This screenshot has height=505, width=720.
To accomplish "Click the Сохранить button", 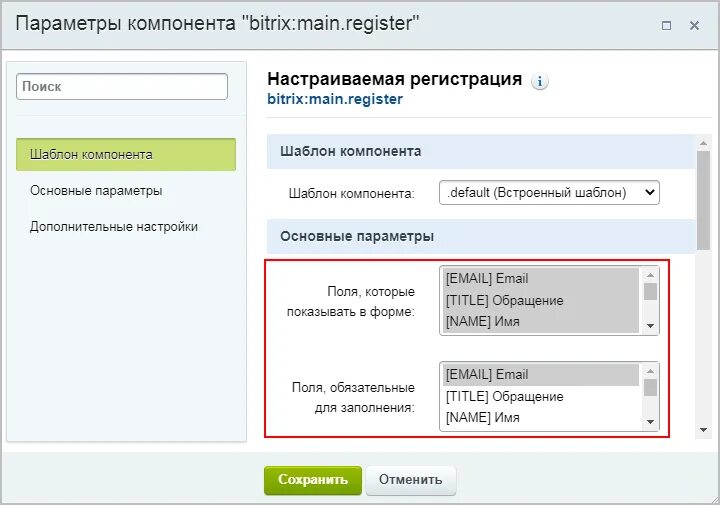I will (313, 480).
